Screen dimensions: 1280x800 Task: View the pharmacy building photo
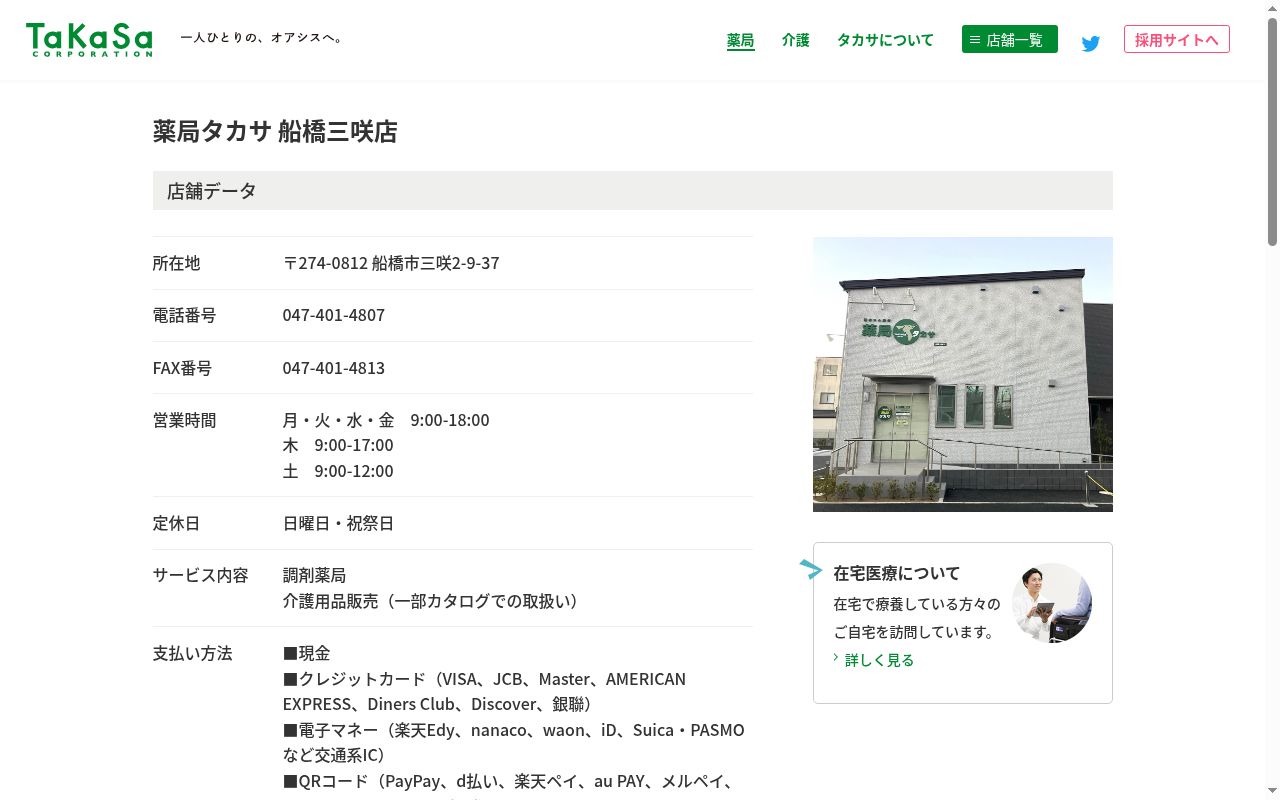pos(963,374)
